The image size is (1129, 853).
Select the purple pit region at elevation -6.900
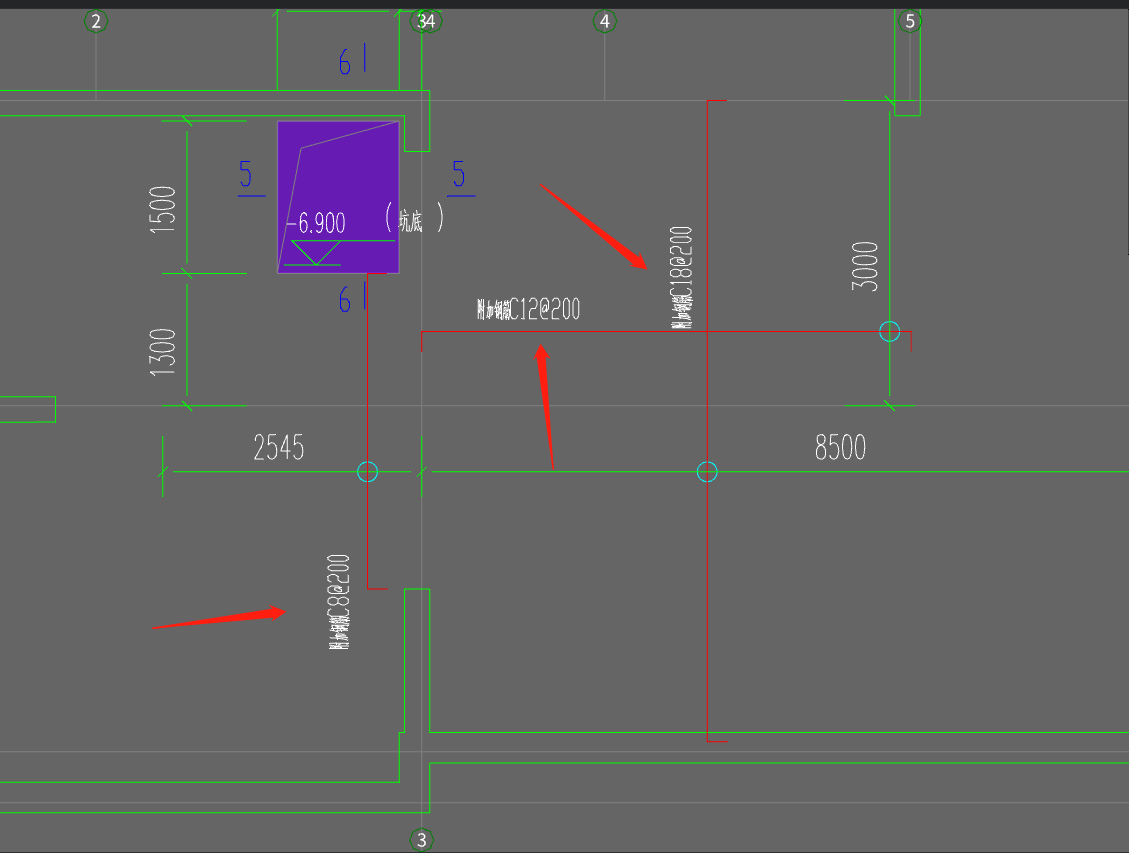coord(338,197)
